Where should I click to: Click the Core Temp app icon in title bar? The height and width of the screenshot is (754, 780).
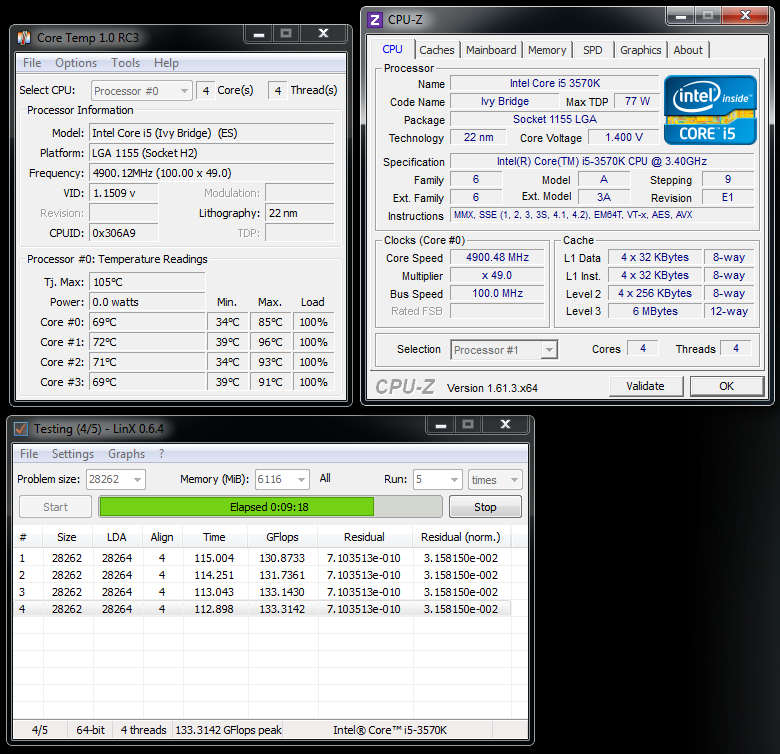click(23, 38)
